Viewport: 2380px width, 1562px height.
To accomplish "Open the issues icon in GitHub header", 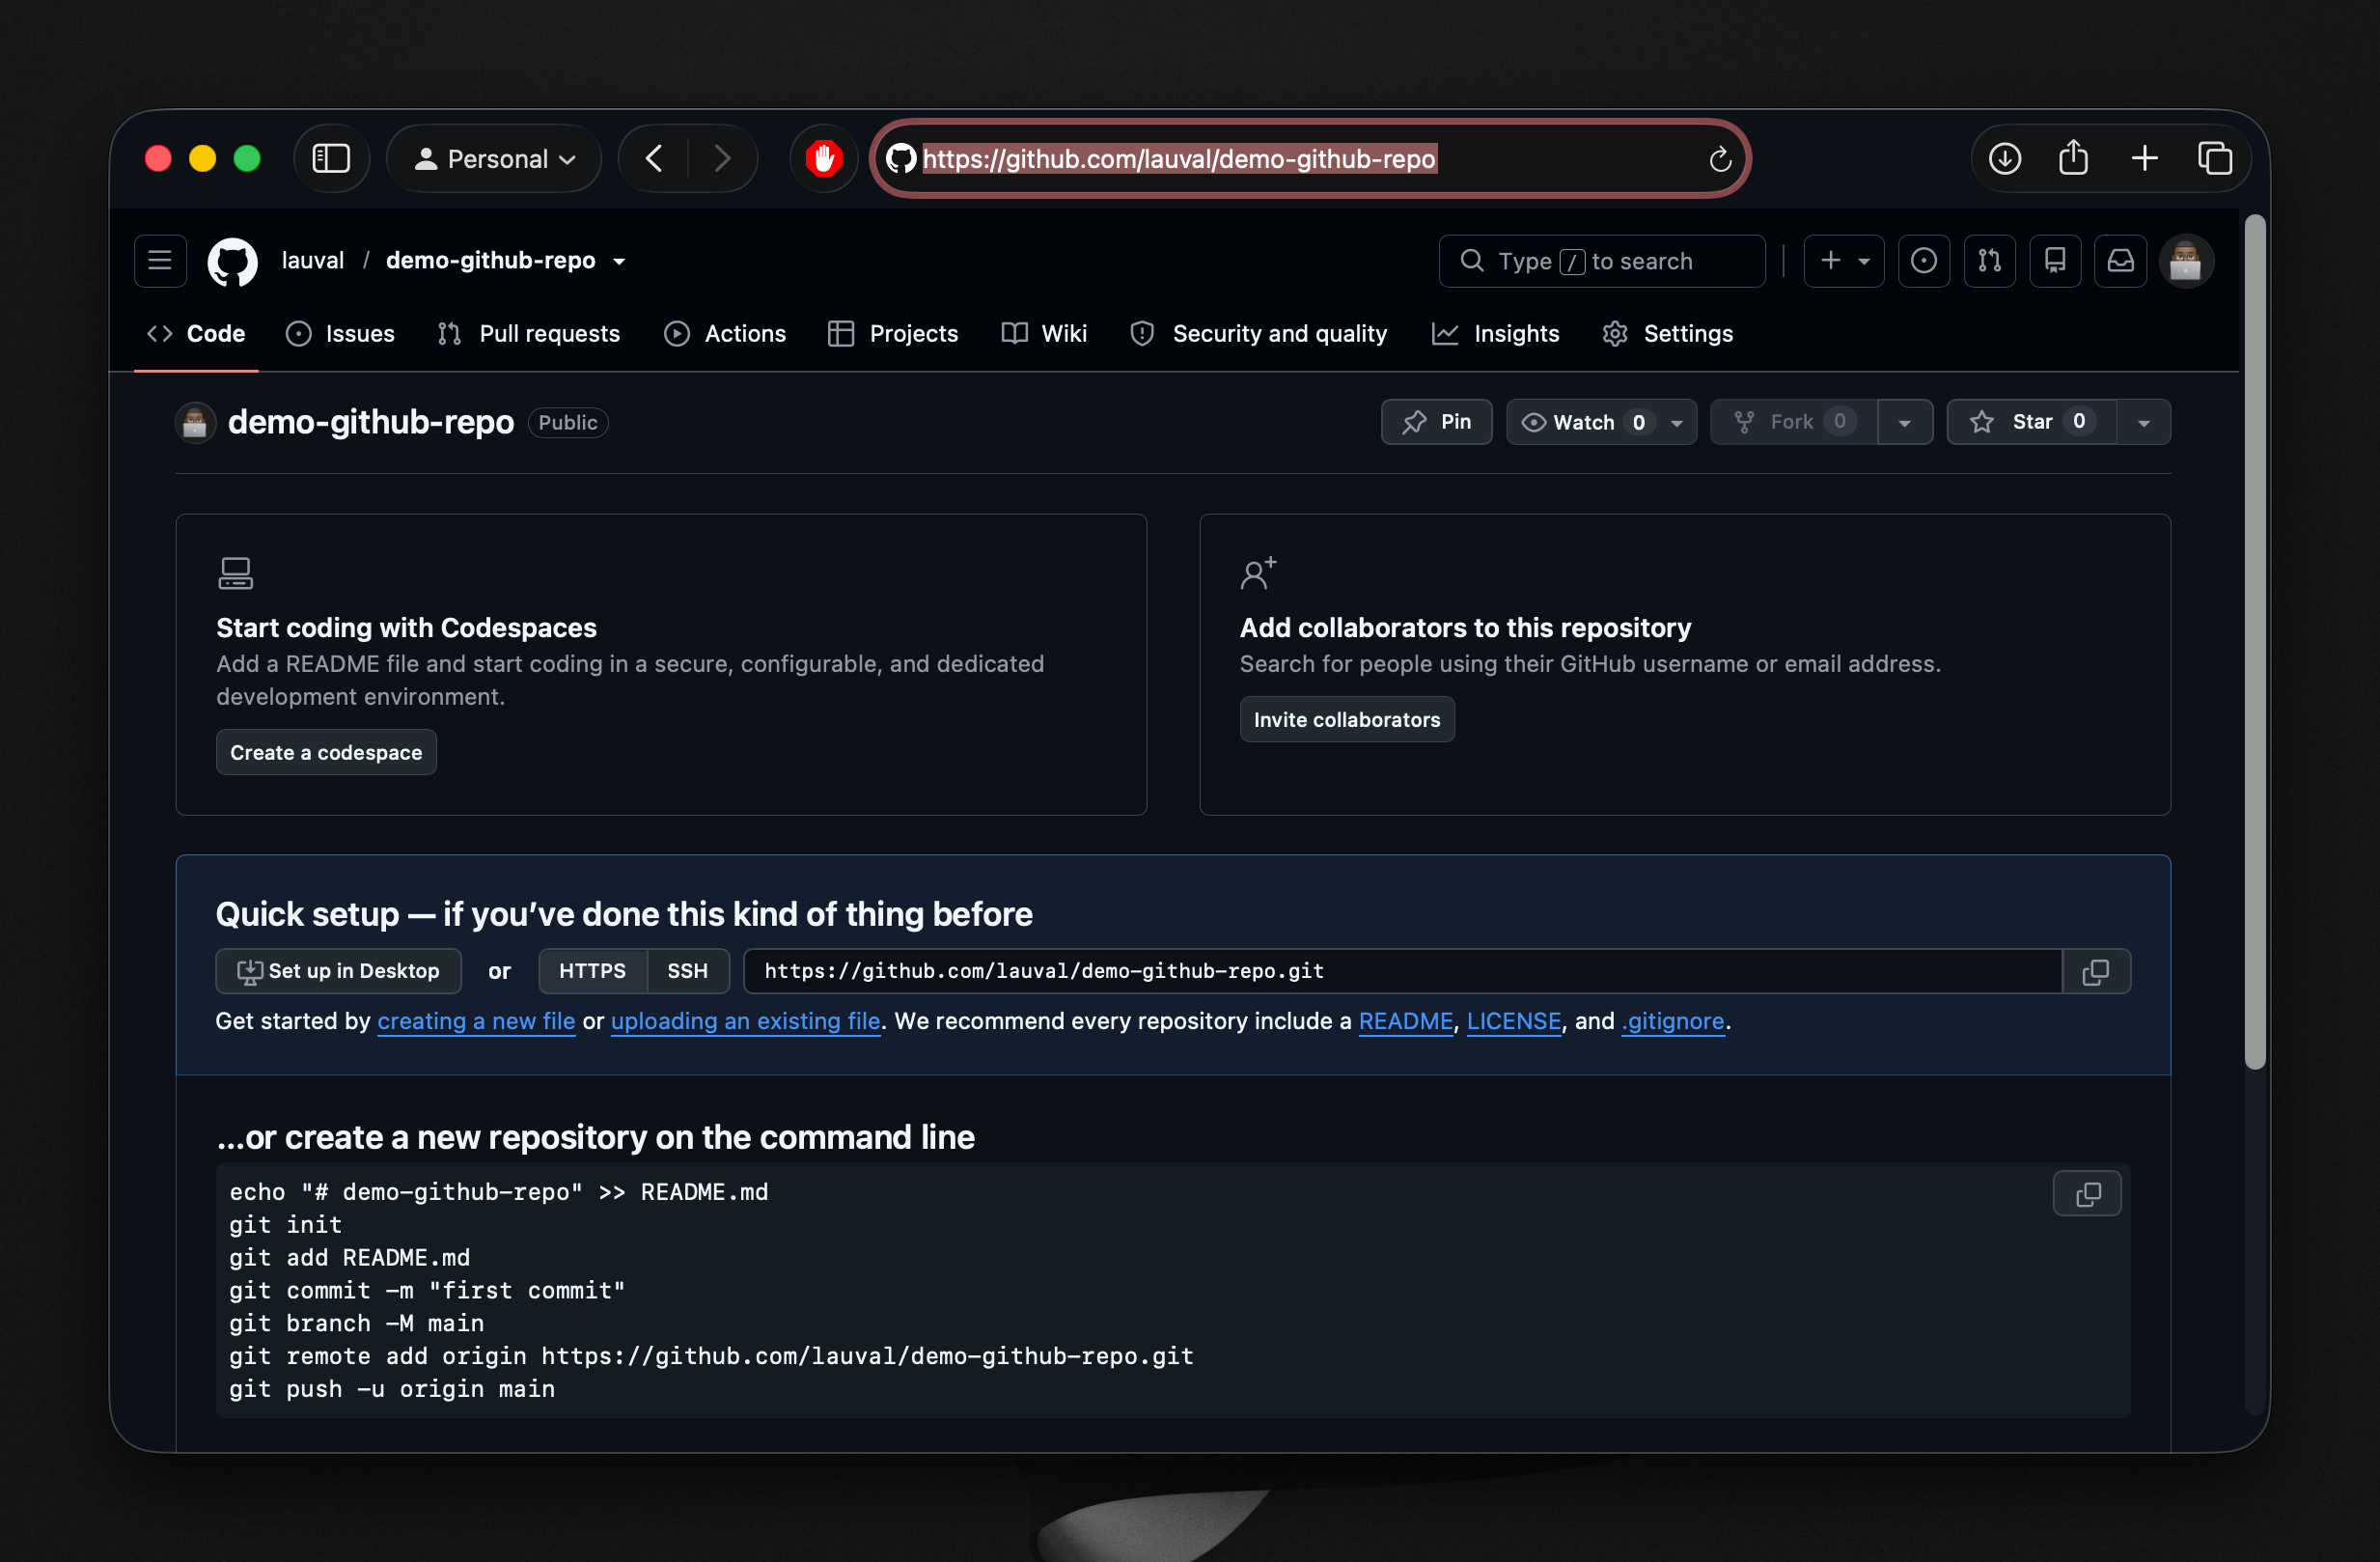I will [1923, 261].
